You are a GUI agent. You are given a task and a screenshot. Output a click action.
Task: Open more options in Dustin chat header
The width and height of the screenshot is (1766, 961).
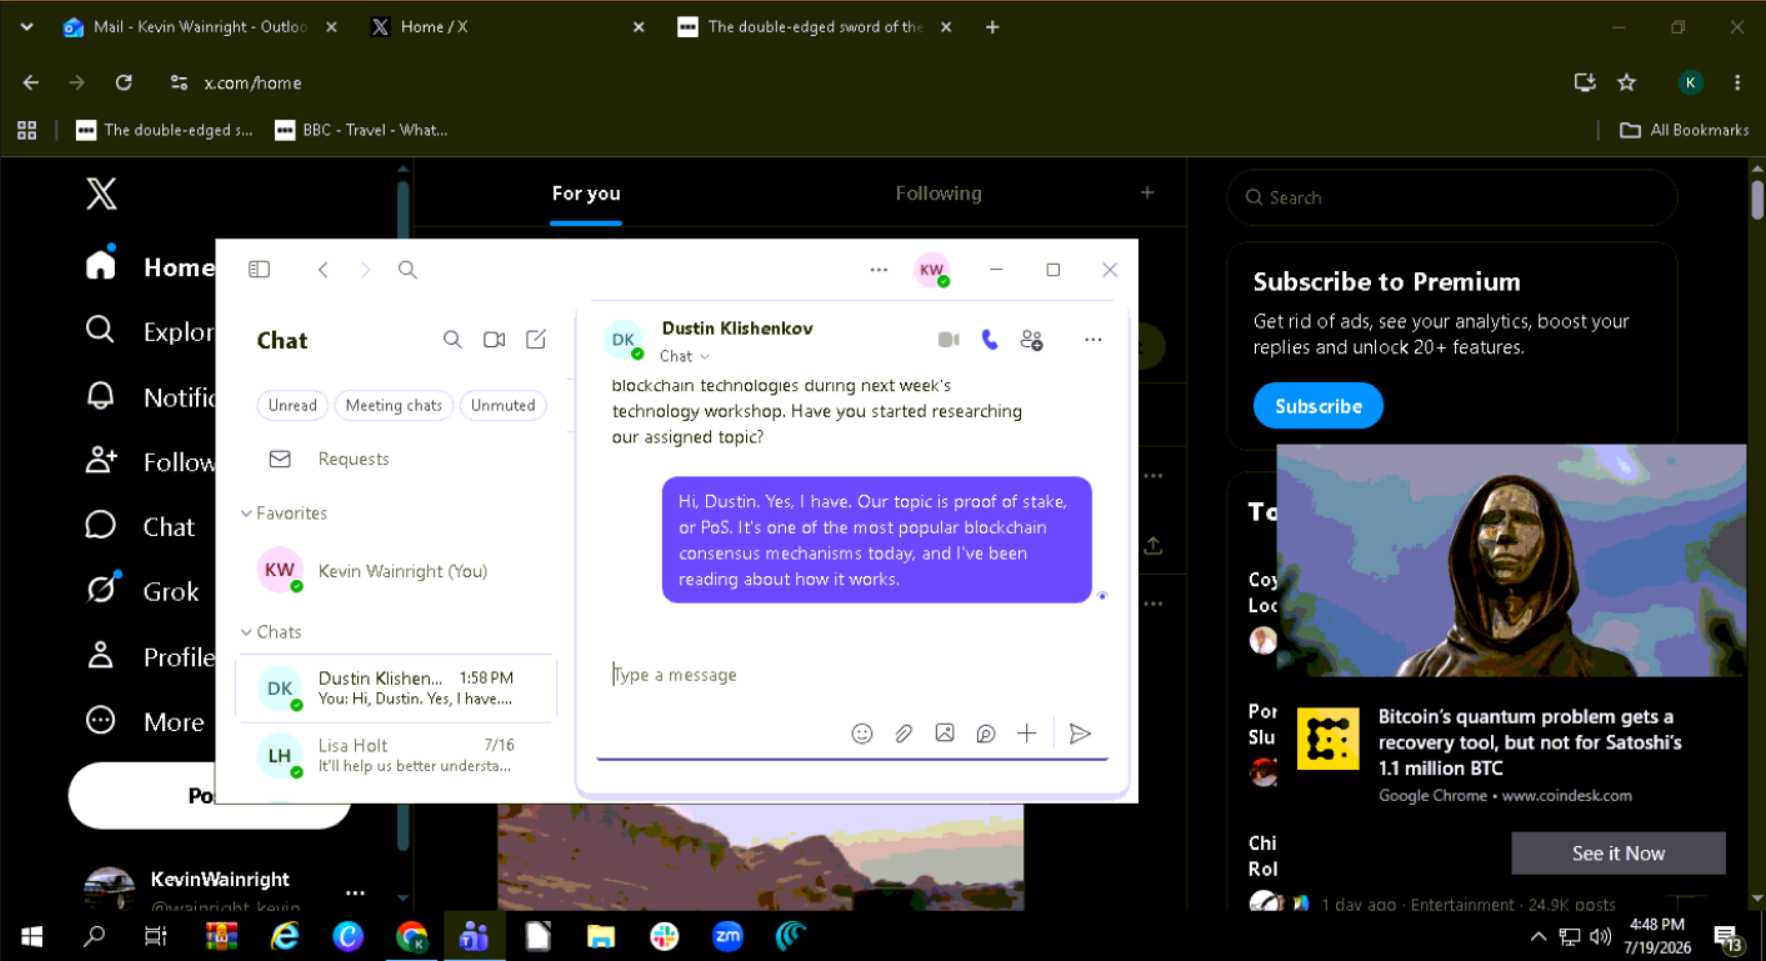tap(1093, 340)
